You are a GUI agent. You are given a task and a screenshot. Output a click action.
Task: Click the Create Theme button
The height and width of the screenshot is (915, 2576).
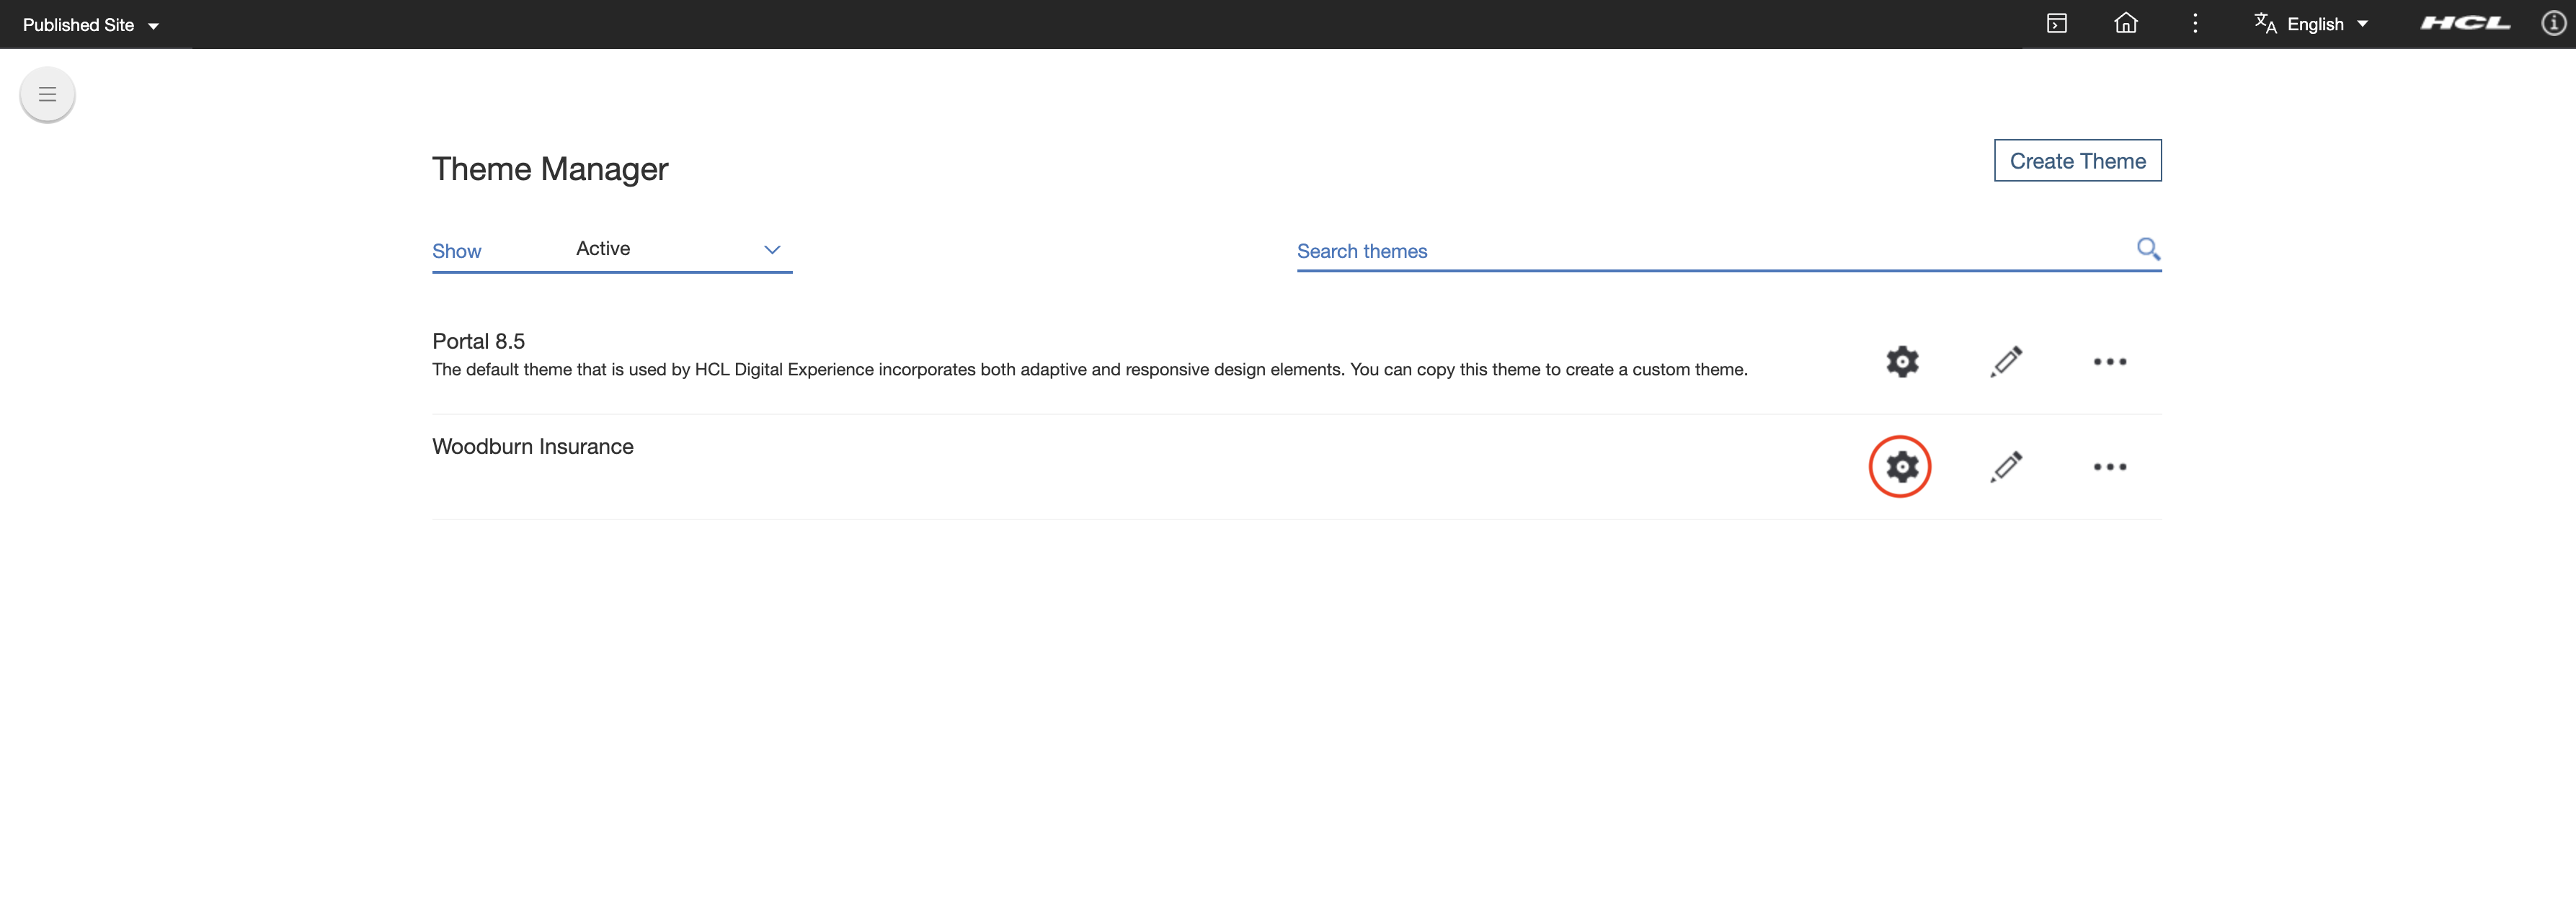2077,160
